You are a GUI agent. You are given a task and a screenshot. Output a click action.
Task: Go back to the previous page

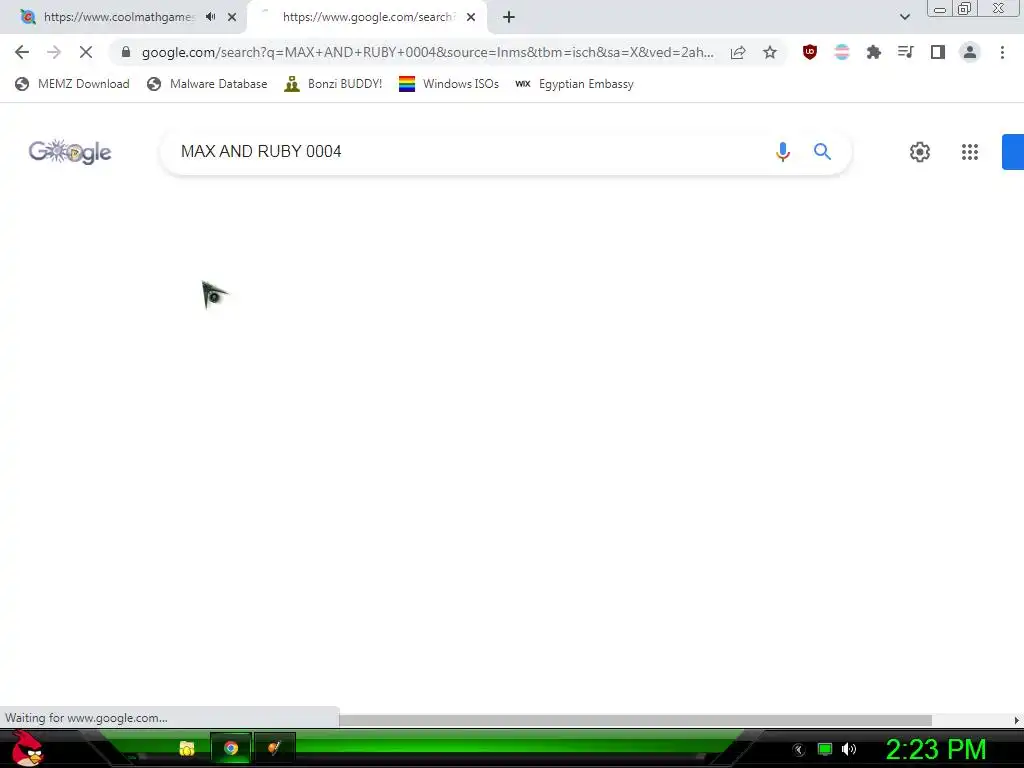(22, 52)
